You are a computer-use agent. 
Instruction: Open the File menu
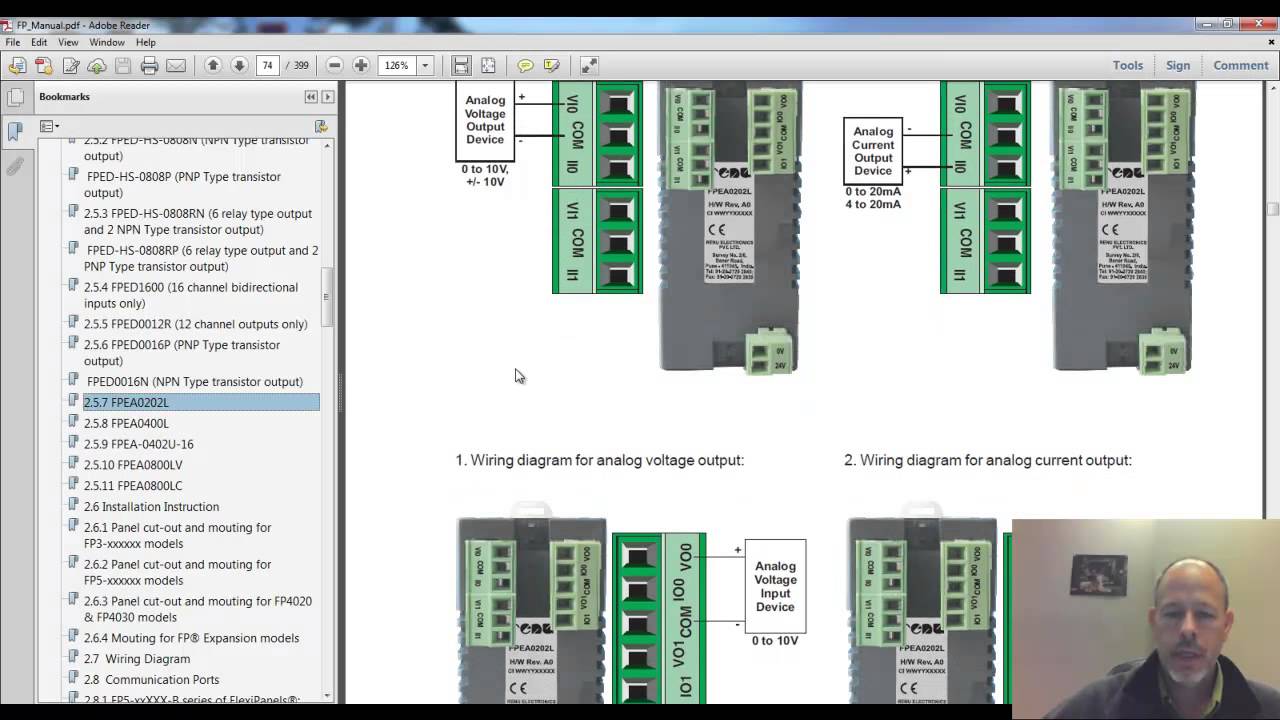click(x=13, y=42)
